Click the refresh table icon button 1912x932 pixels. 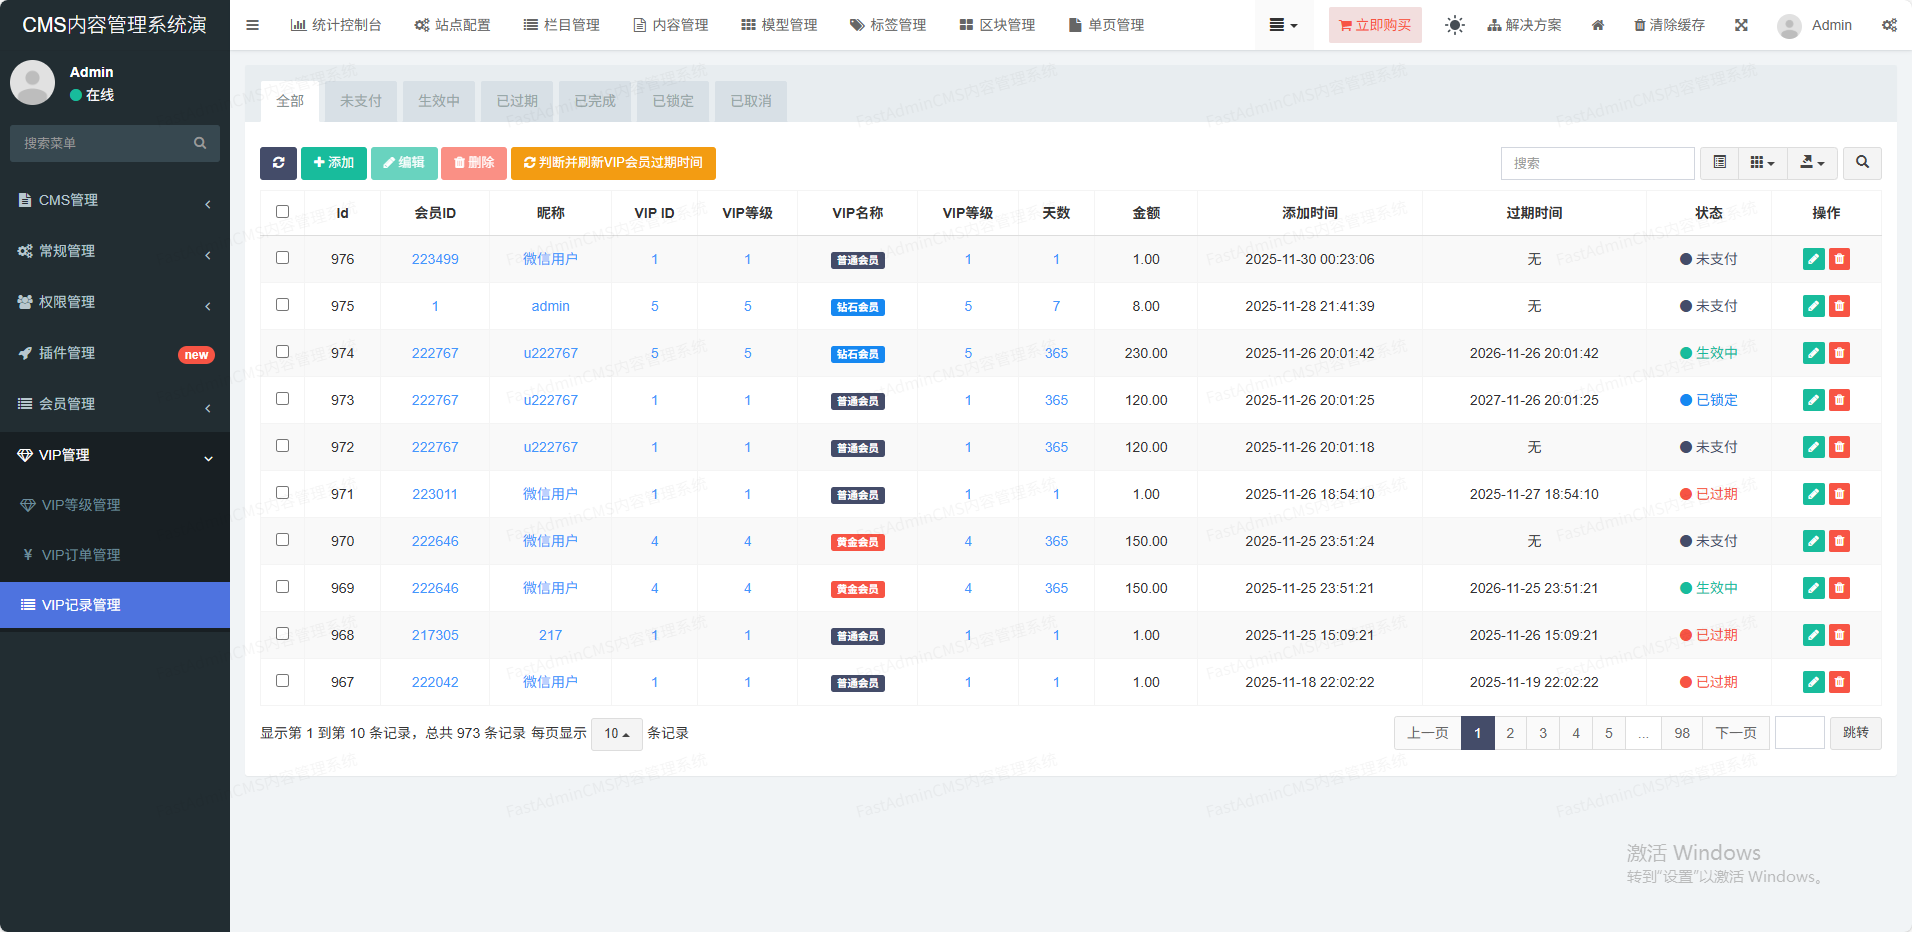pyautogui.click(x=278, y=163)
